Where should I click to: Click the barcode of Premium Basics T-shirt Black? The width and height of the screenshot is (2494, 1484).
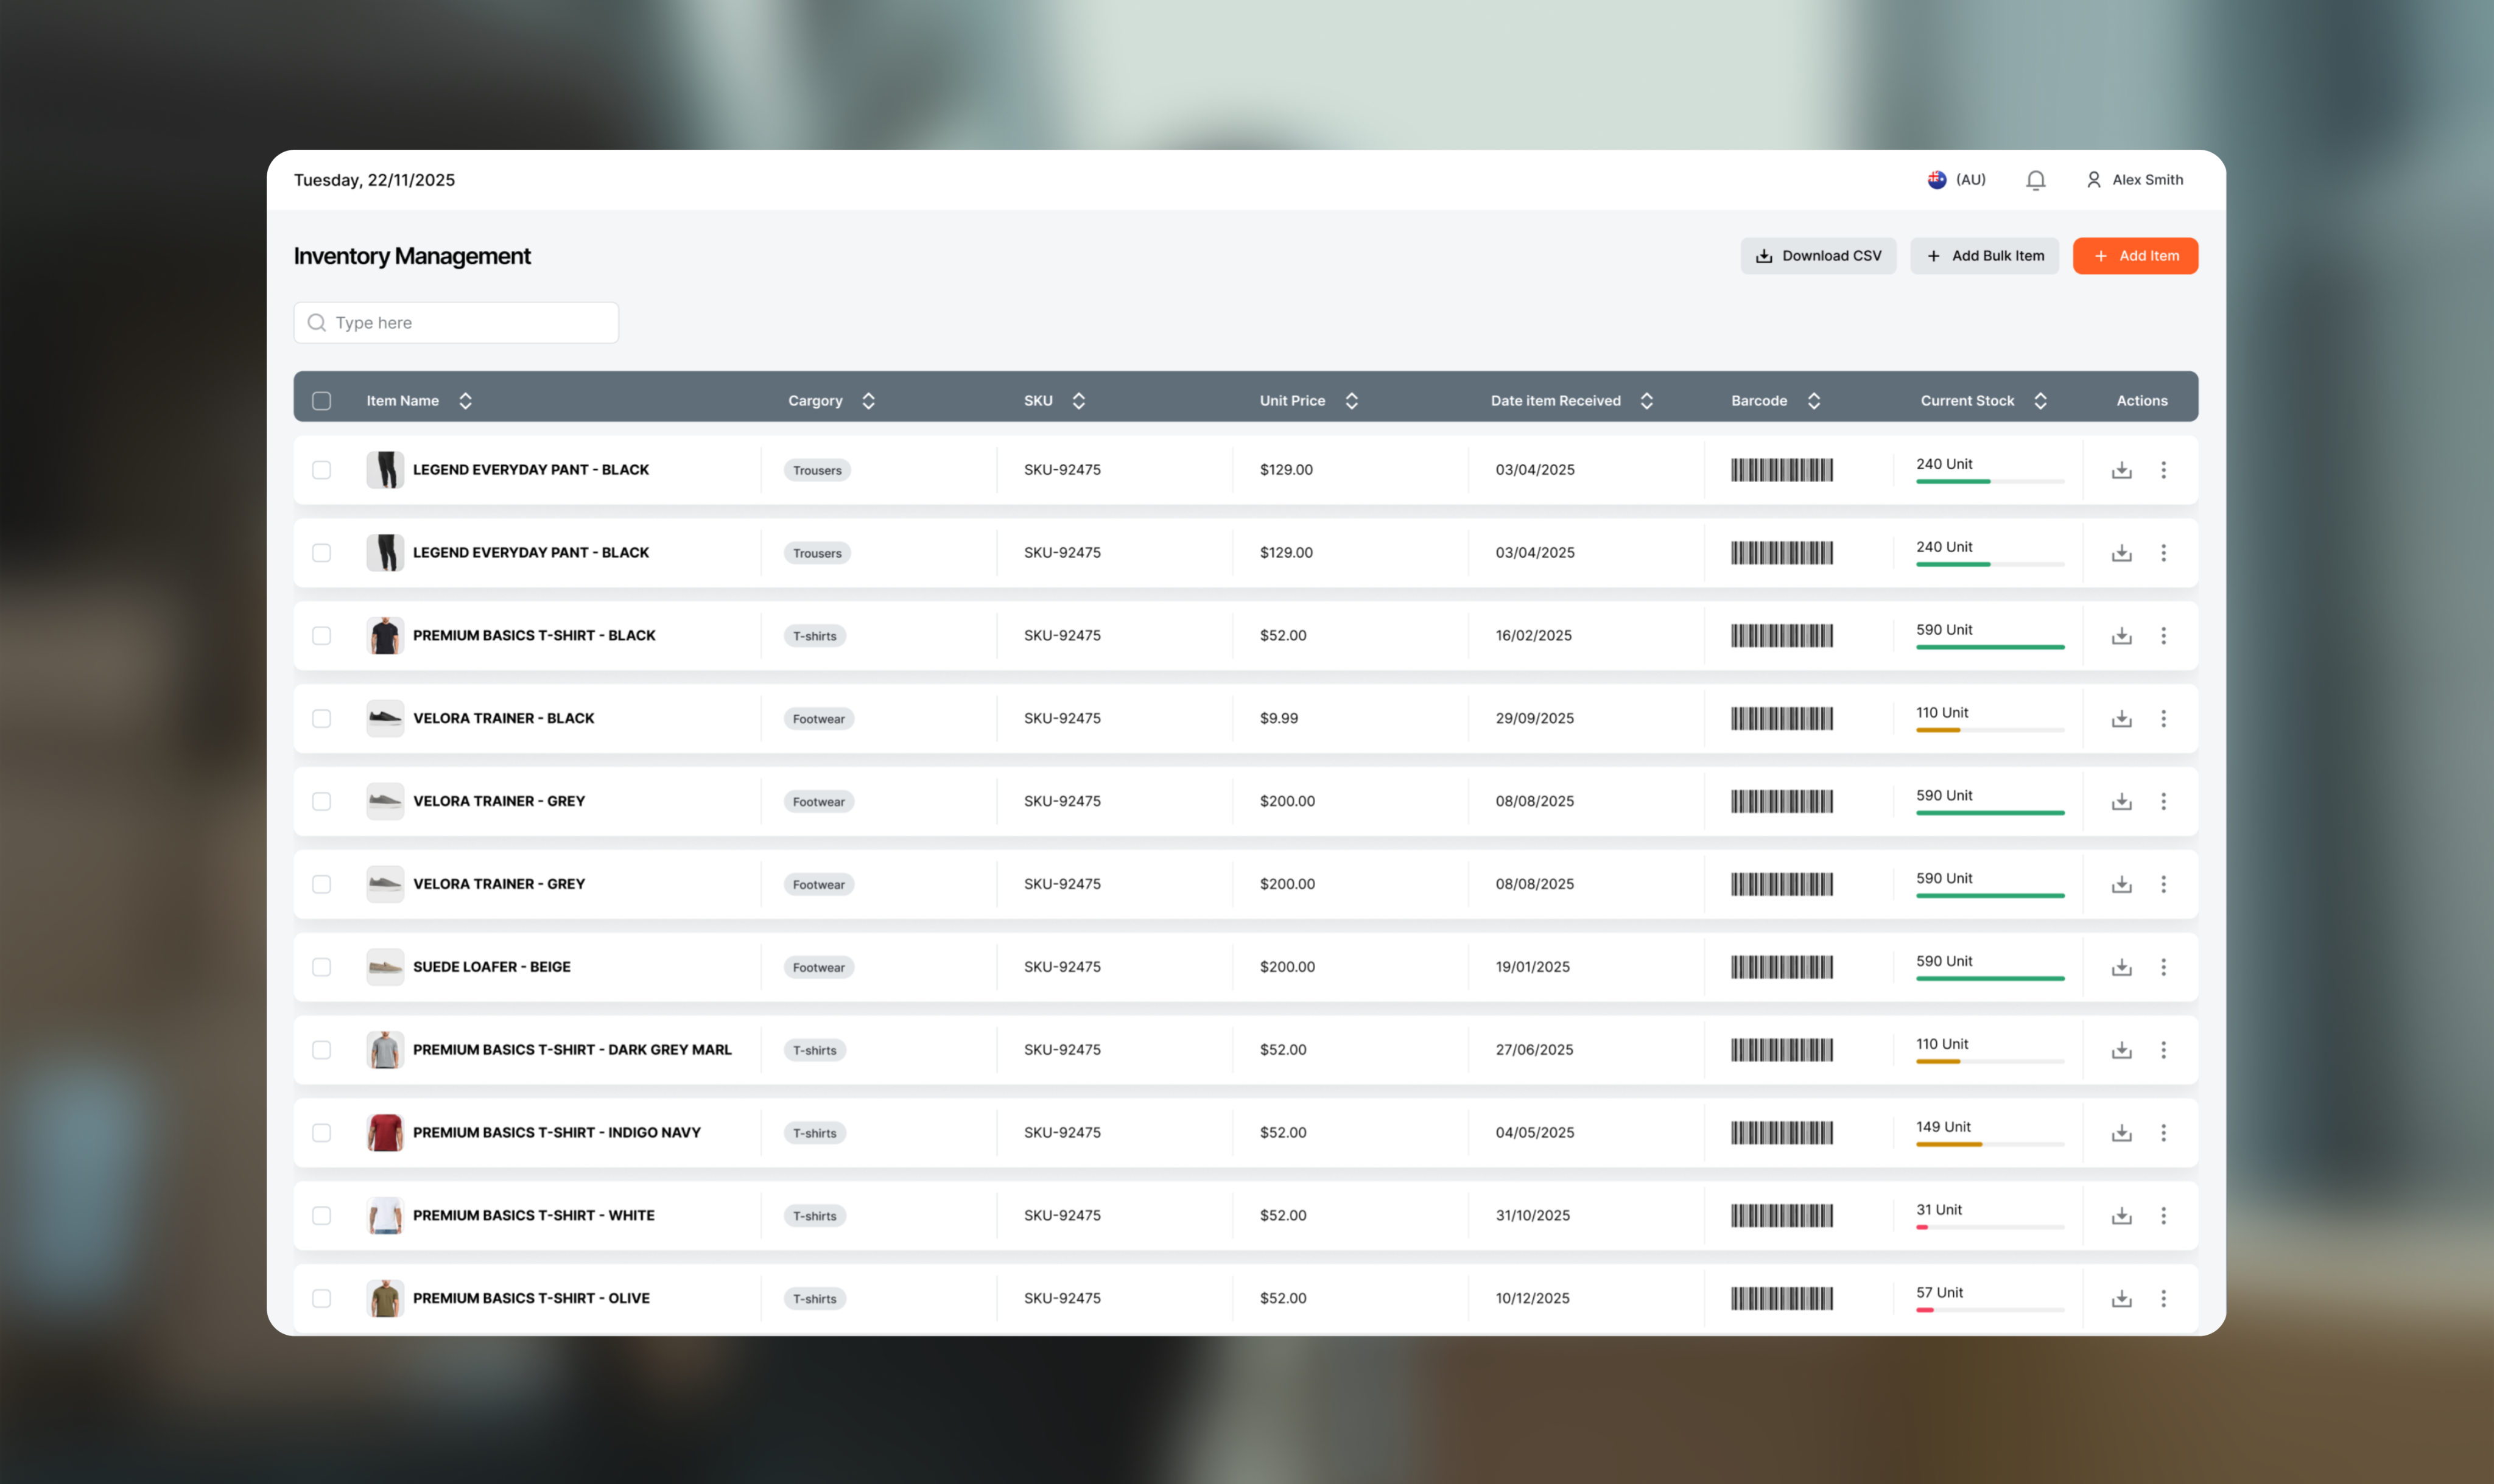coord(1781,636)
